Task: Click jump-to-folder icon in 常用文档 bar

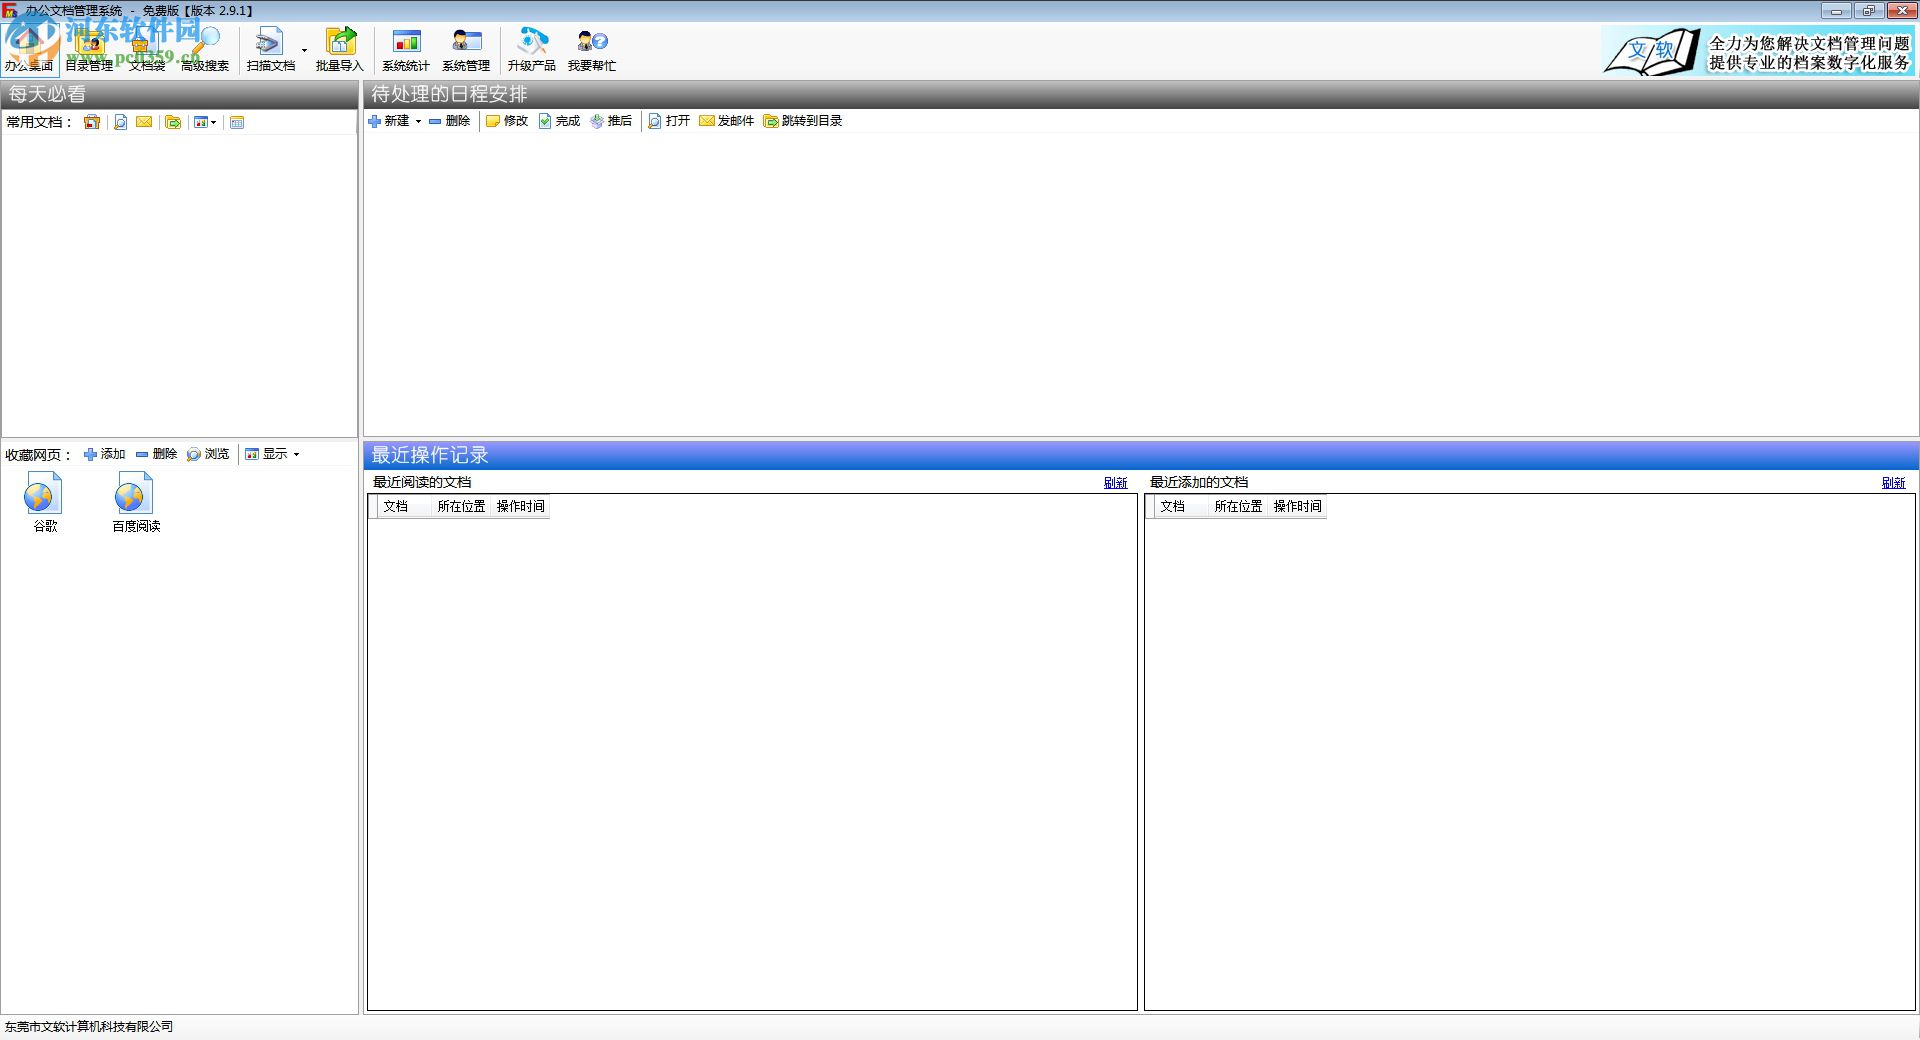Action: [173, 122]
